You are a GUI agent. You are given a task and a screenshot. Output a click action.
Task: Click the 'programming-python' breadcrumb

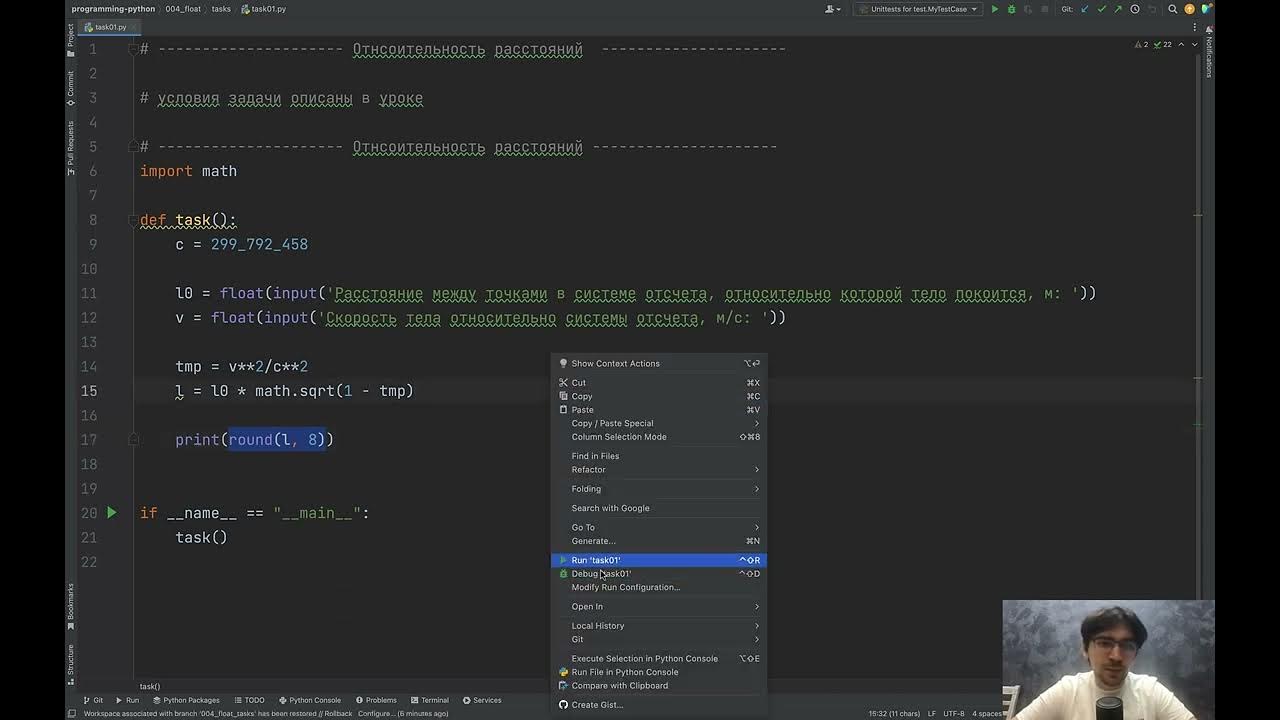(x=113, y=9)
